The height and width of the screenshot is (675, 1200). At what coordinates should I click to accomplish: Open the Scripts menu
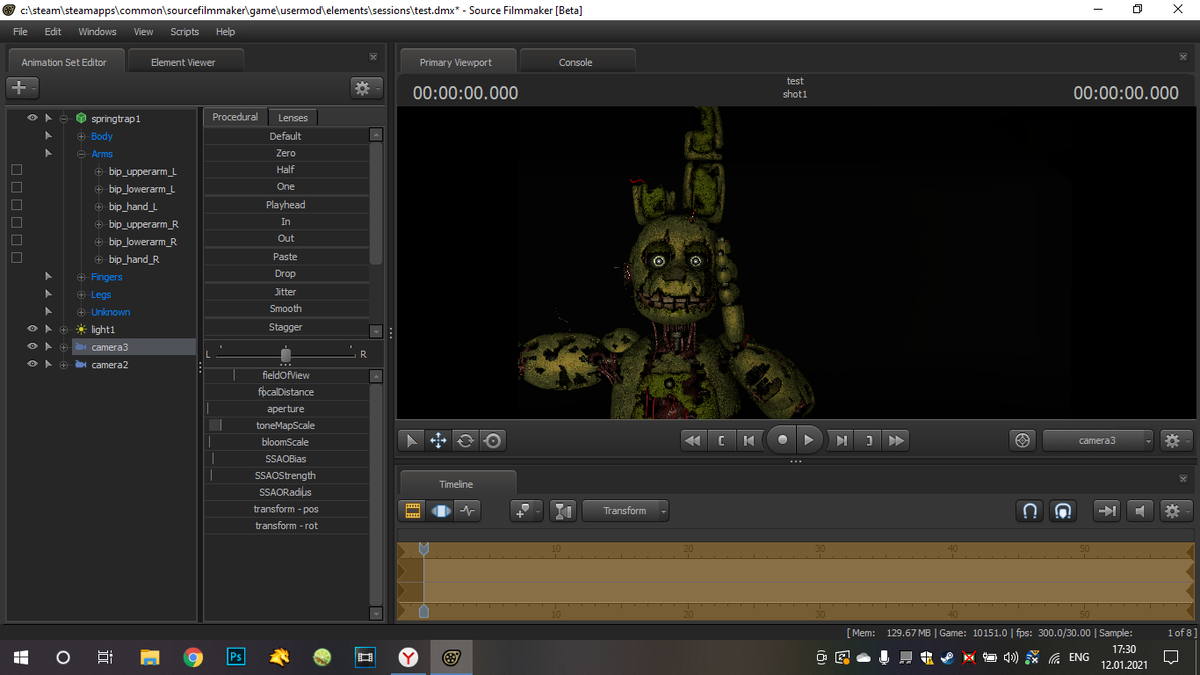(184, 31)
